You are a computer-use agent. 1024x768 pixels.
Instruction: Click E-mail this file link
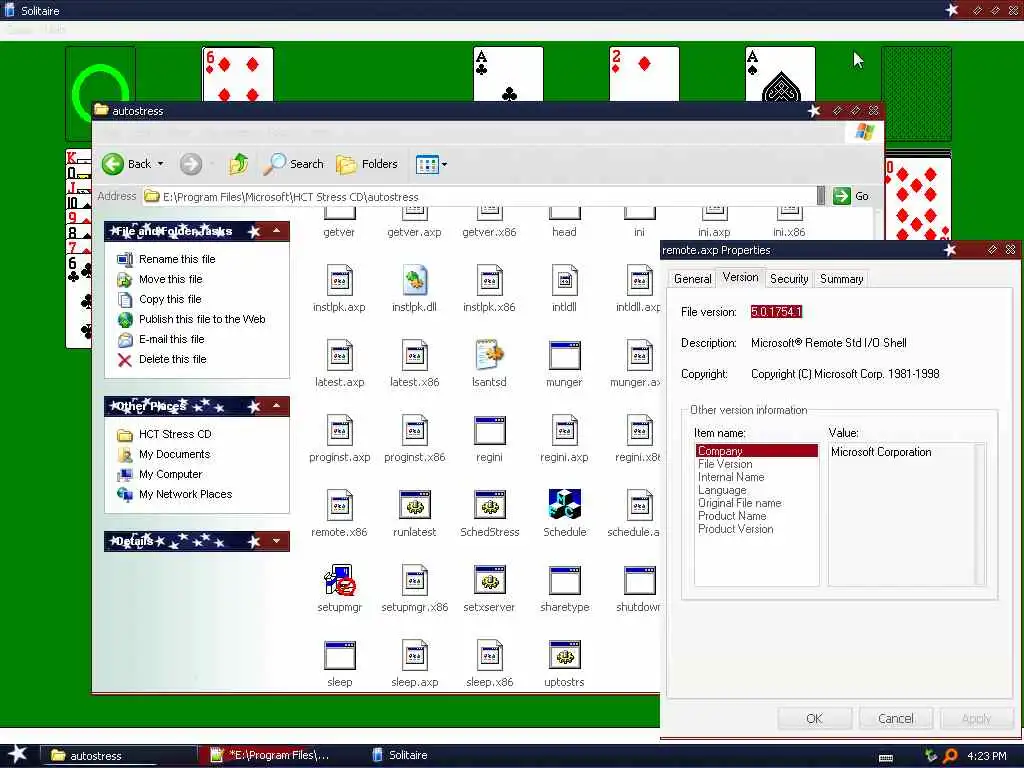point(171,340)
